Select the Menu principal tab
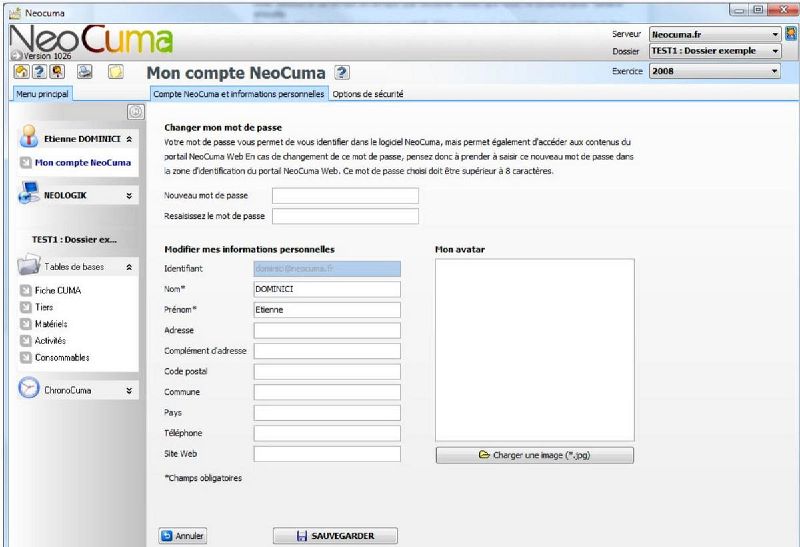 (42, 94)
